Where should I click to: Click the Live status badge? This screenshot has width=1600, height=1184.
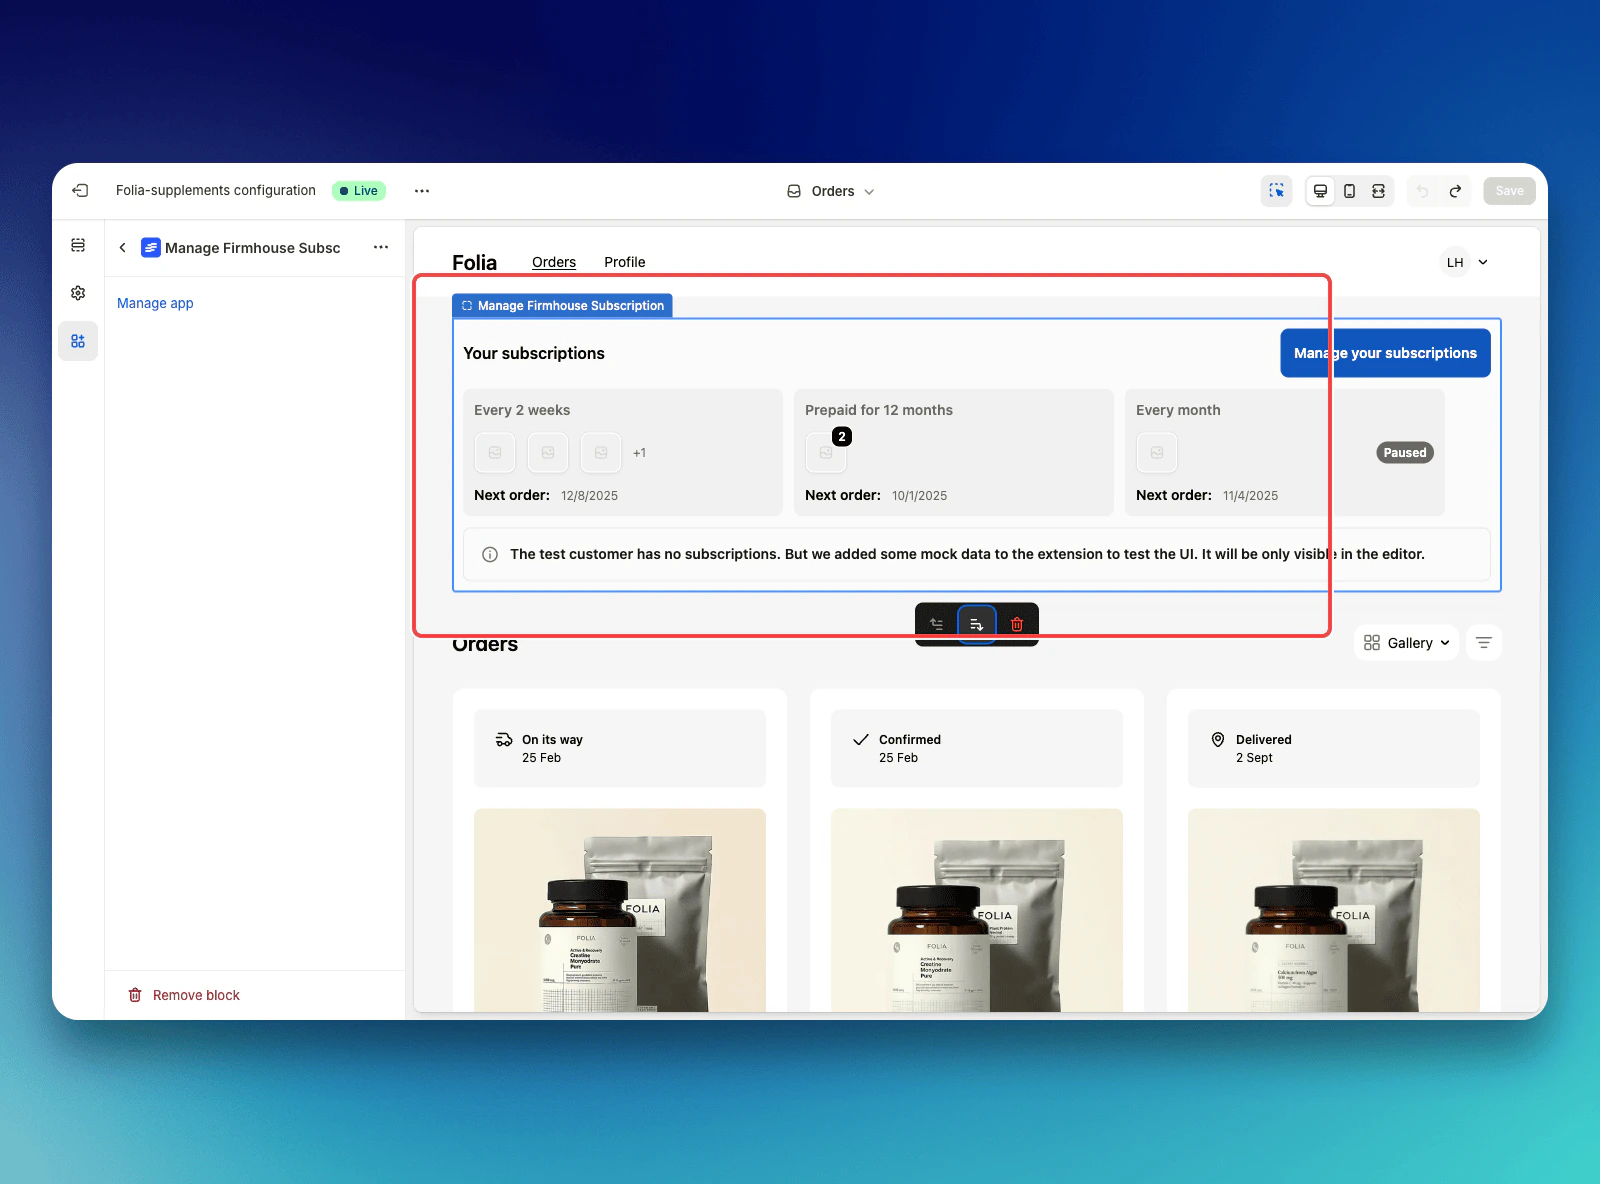(358, 190)
